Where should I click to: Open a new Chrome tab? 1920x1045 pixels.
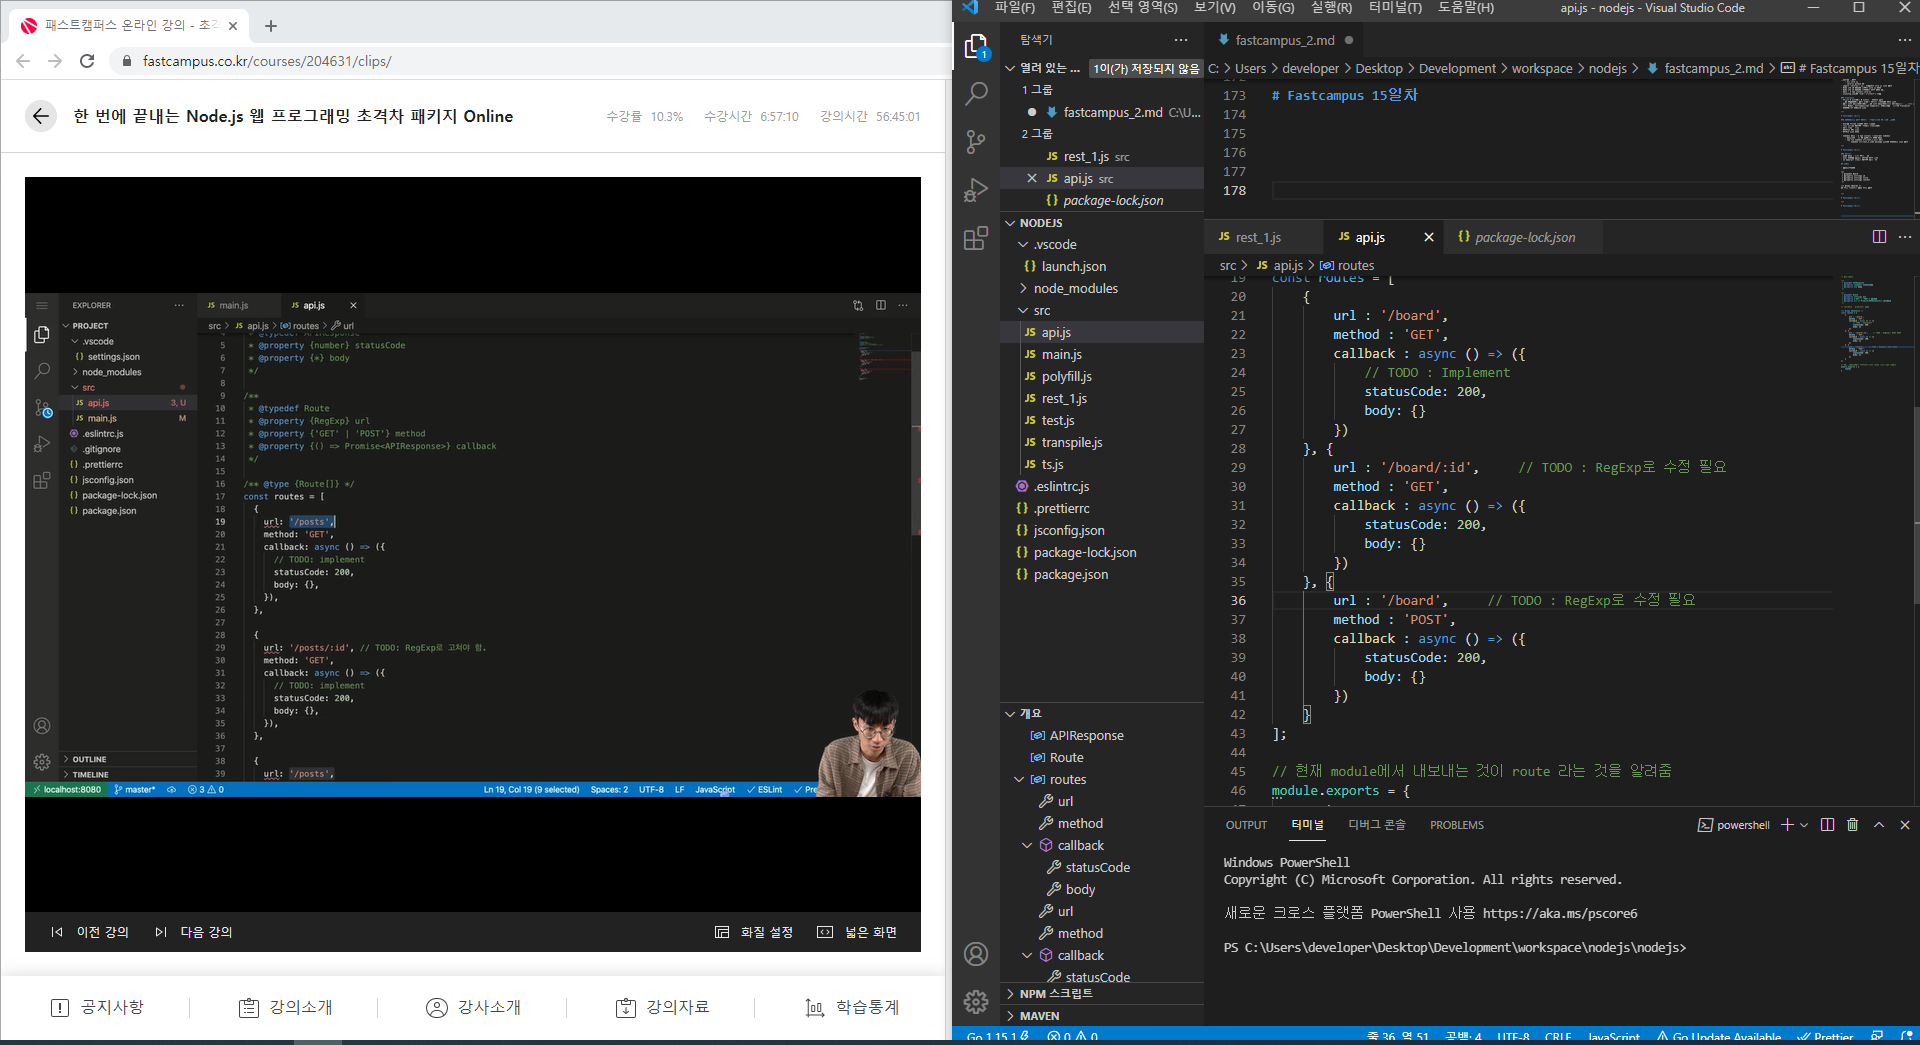(x=271, y=26)
